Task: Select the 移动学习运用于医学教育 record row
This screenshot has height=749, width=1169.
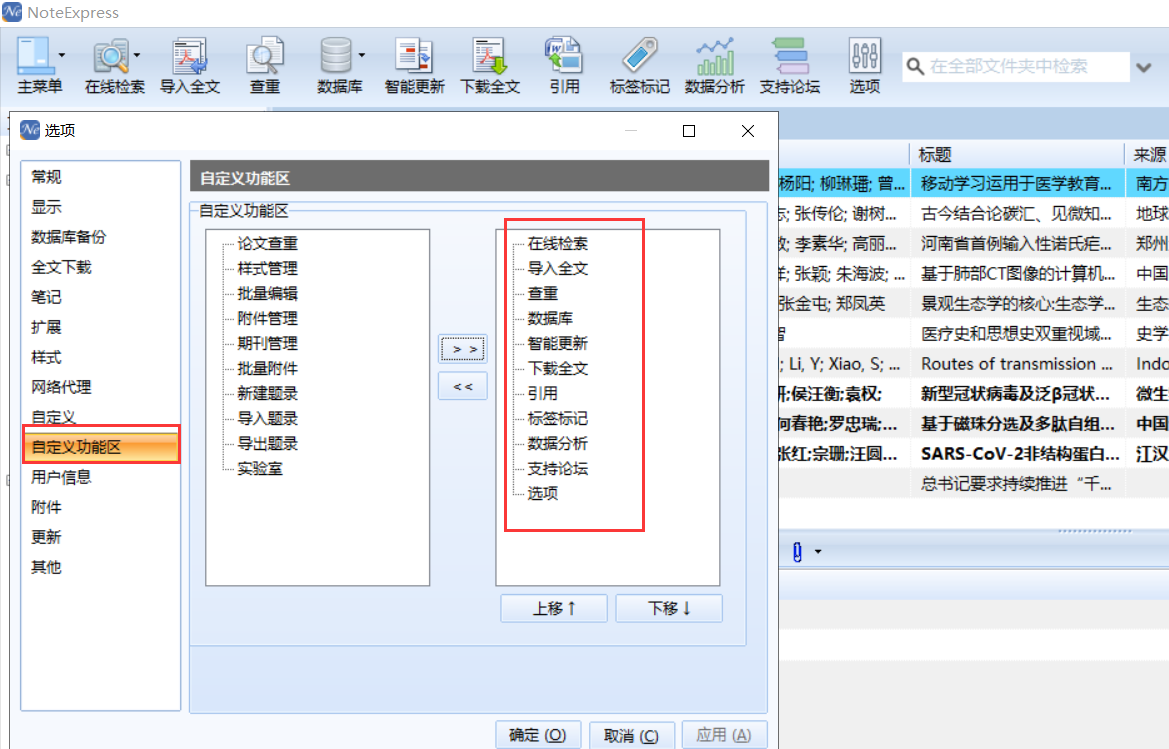Action: point(974,183)
